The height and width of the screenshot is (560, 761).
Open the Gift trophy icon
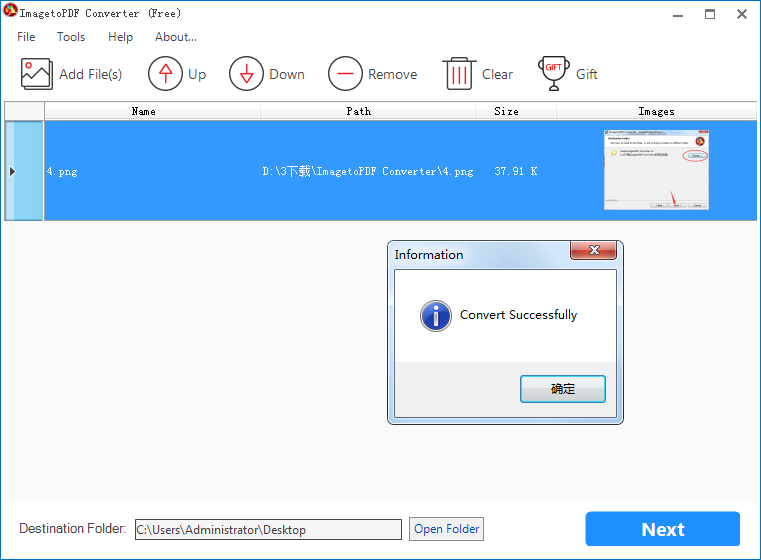(553, 74)
